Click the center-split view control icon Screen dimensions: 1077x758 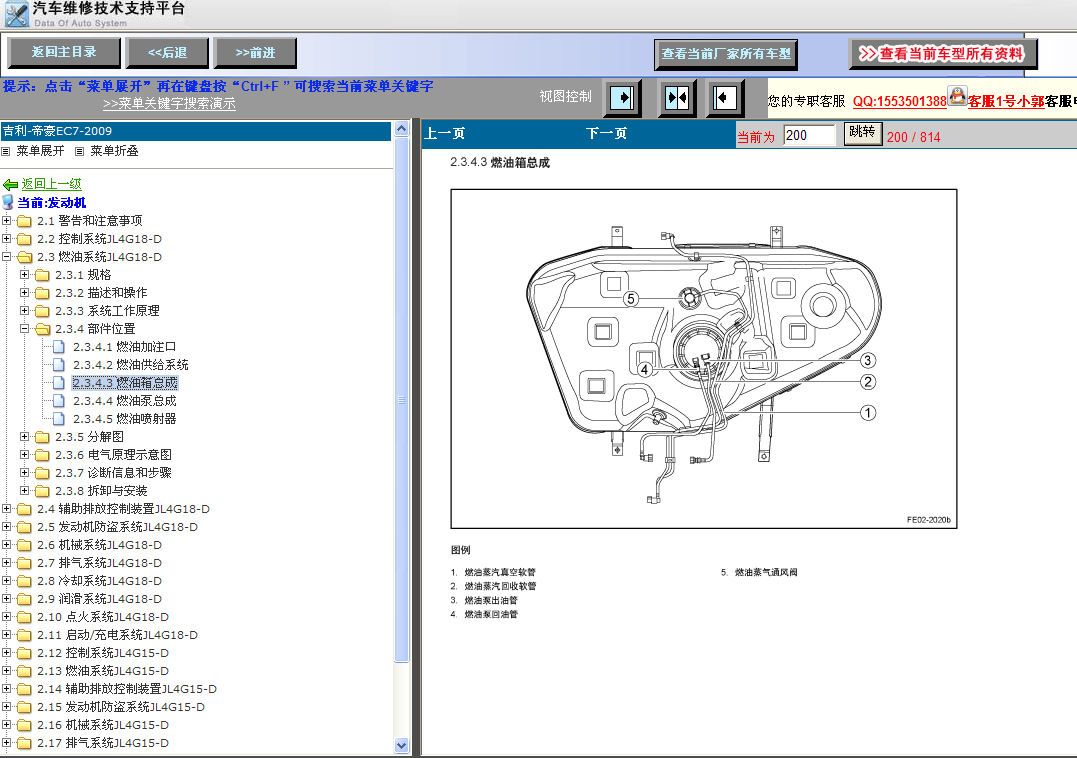(x=677, y=98)
